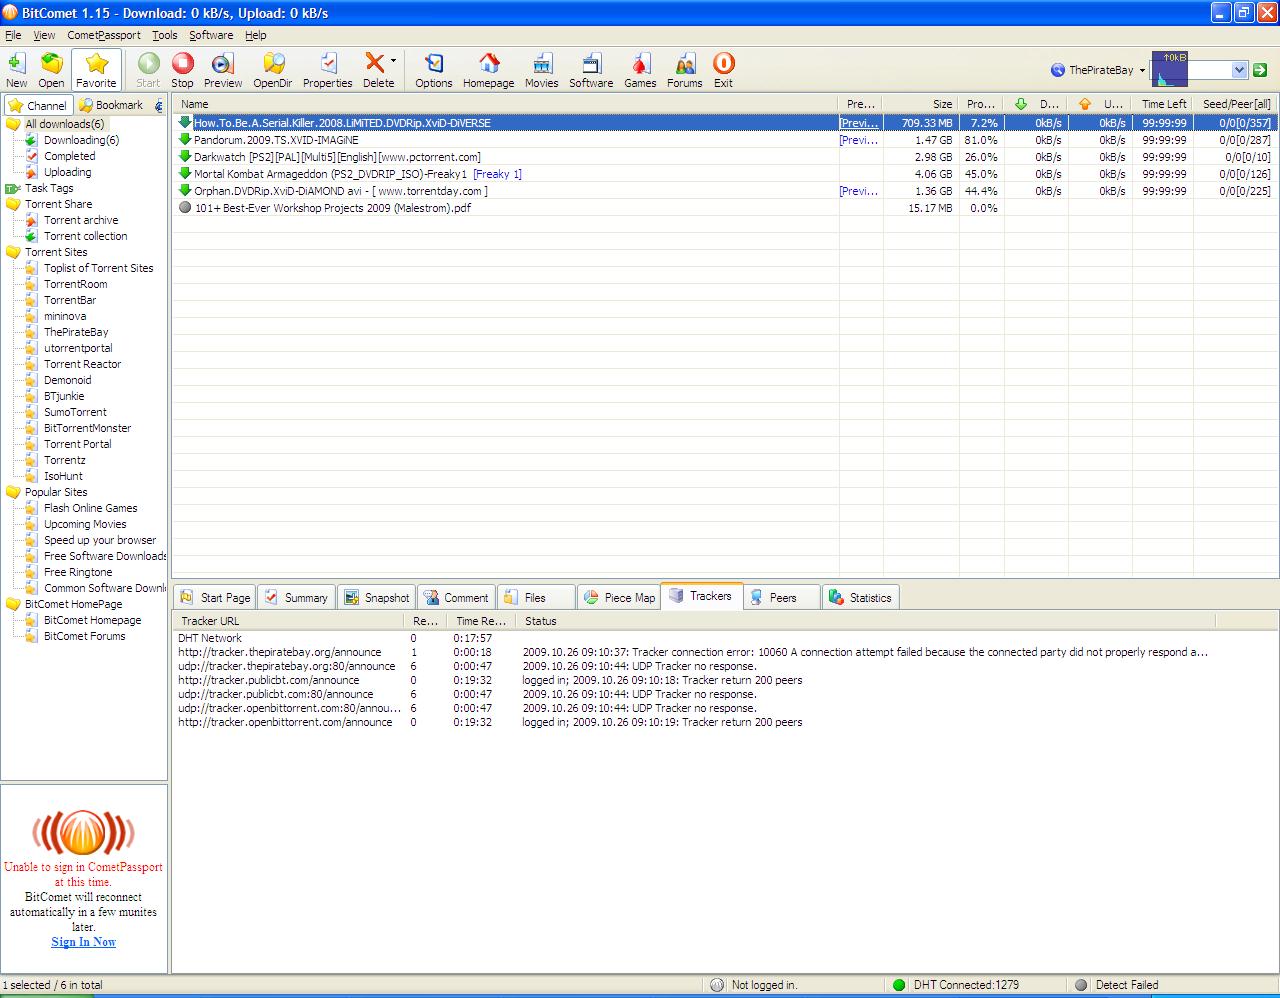This screenshot has height=998, width=1280.
Task: Toggle the Favorite panel star button
Action: [96, 70]
